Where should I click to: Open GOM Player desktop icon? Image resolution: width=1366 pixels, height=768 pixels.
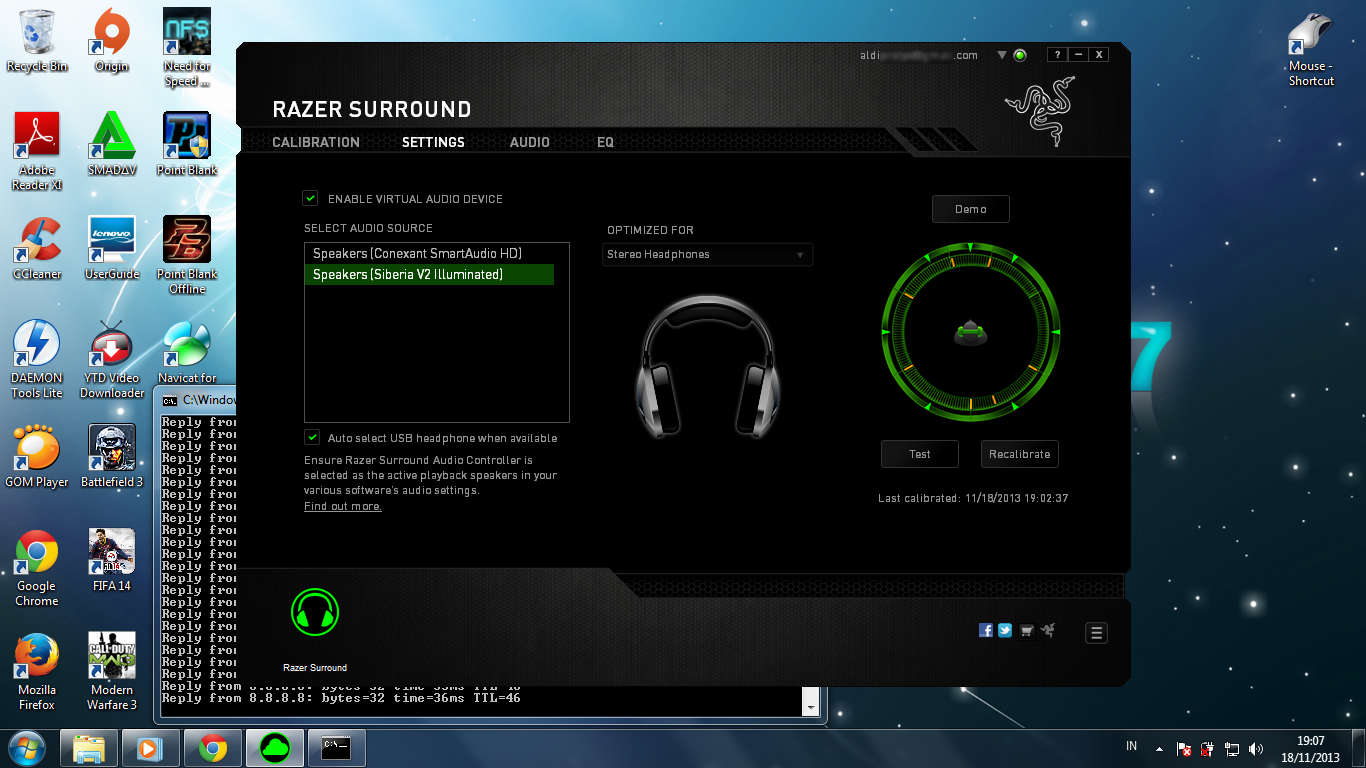pos(37,456)
